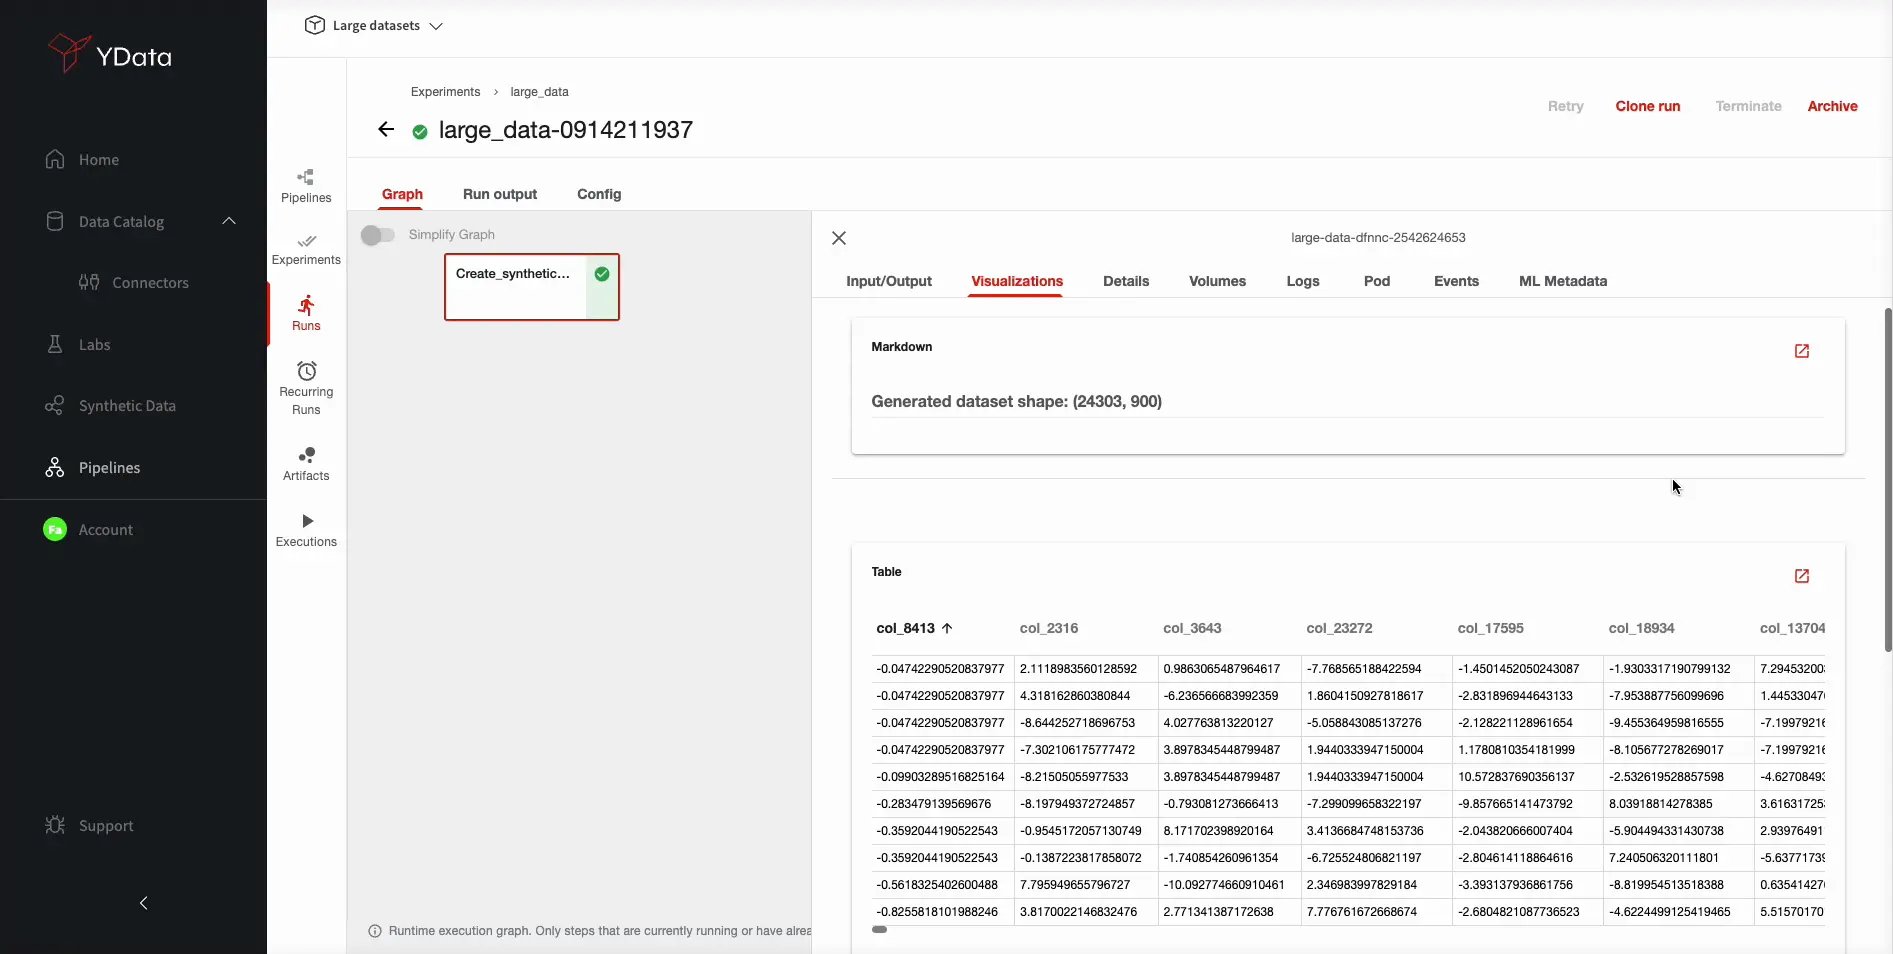
Task: Select Pipelines icon in secondary sidebar
Action: pos(306,186)
